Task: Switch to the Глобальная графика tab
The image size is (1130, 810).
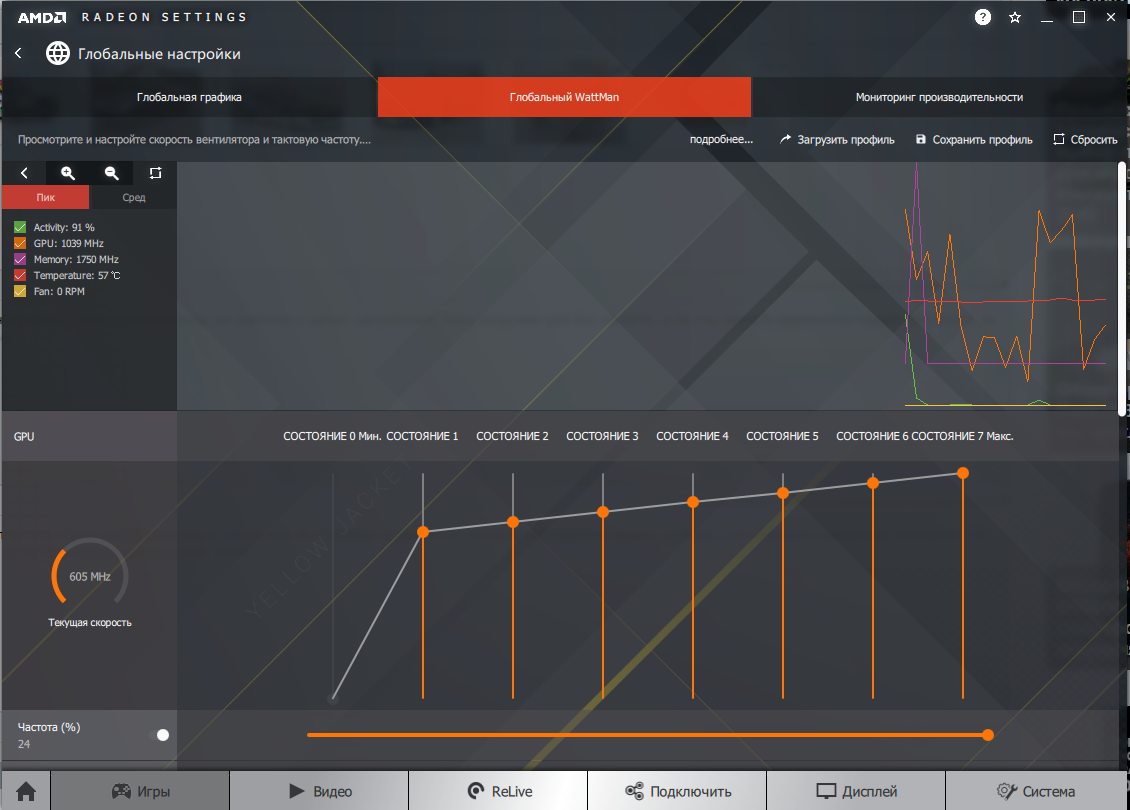Action: tap(190, 97)
